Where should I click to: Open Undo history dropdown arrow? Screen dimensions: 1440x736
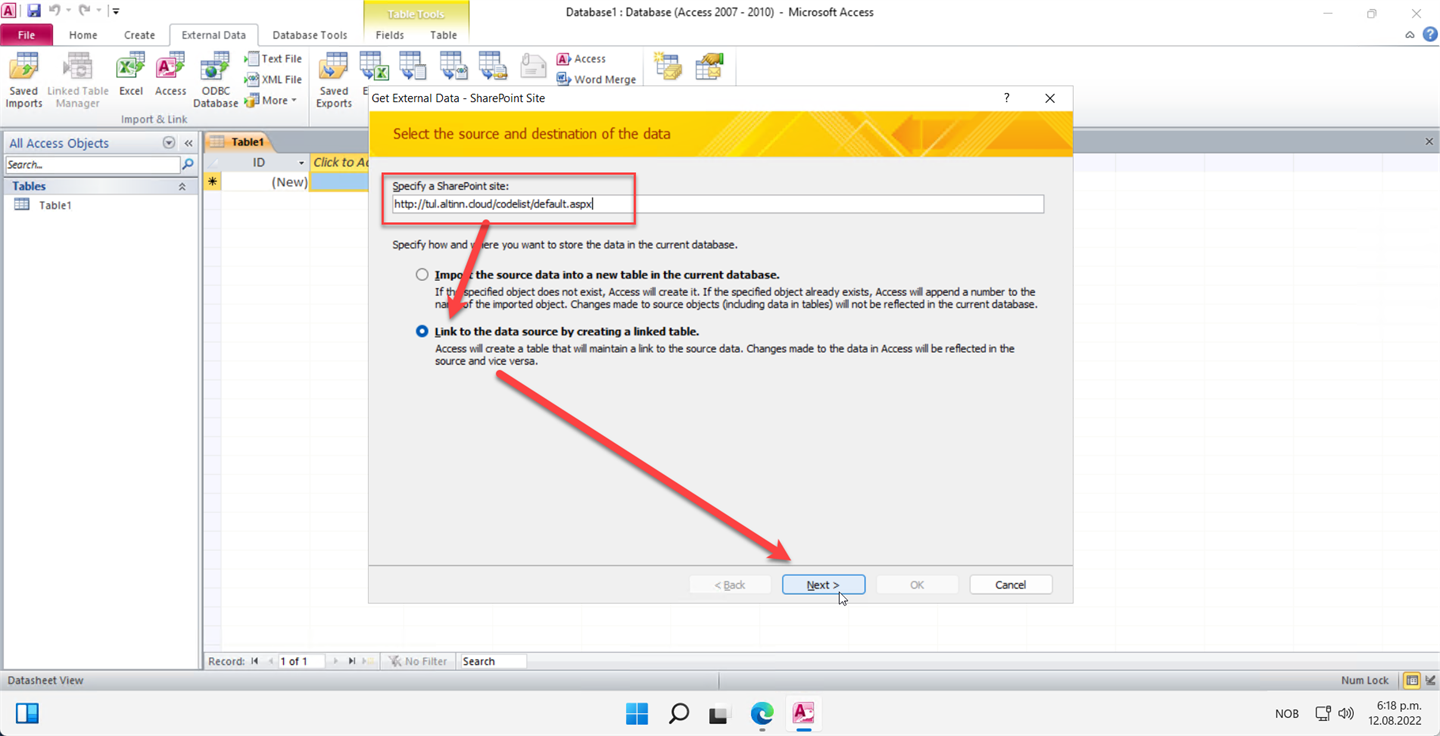pos(67,11)
